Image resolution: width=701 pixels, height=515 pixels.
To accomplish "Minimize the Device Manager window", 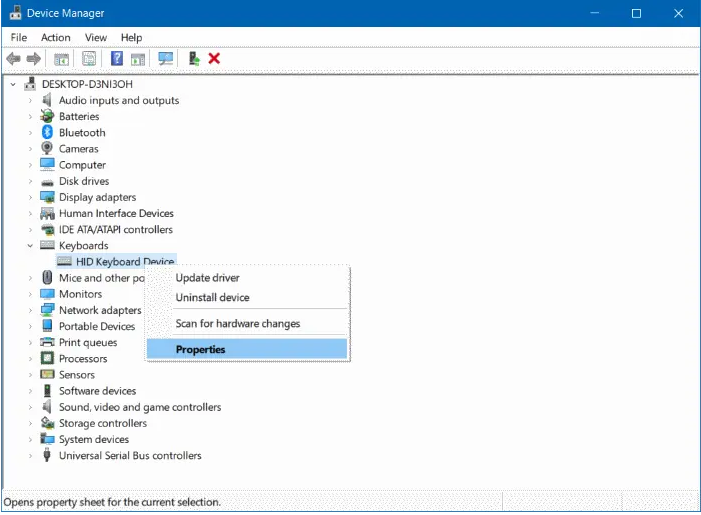I will (x=595, y=13).
